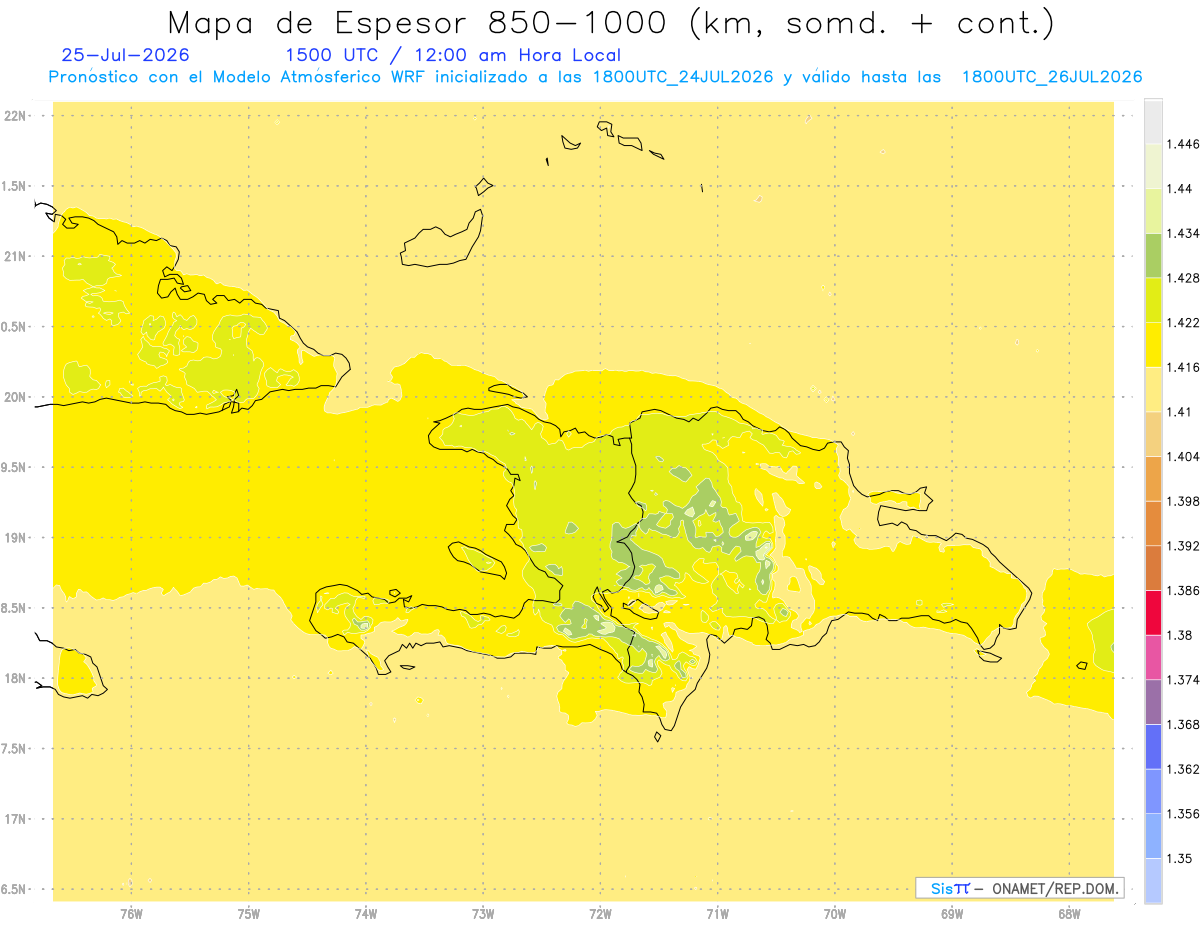The image size is (1200, 927).
Task: Click the '70W' longitude label
Action: pos(835,913)
